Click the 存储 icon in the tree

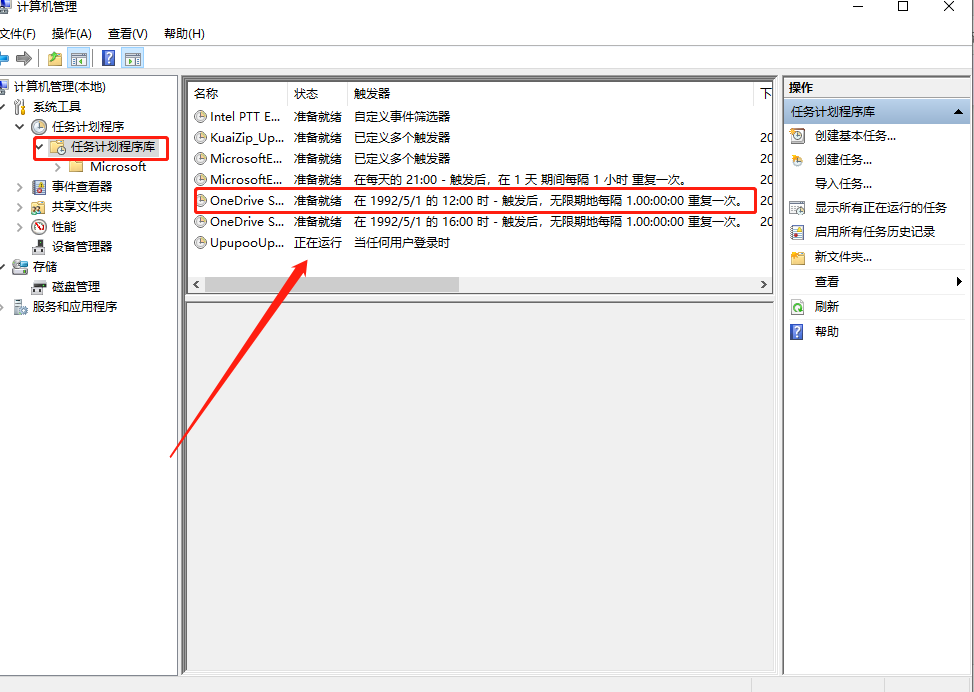pos(20,267)
